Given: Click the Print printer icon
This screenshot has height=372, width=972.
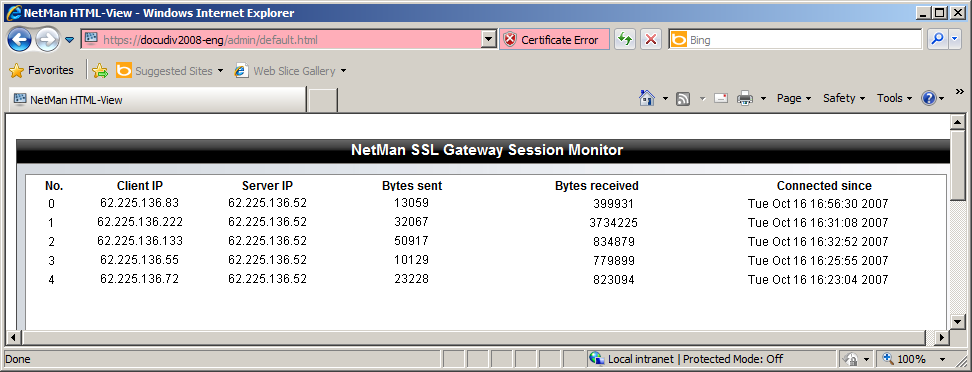Looking at the screenshot, I should click(745, 98).
